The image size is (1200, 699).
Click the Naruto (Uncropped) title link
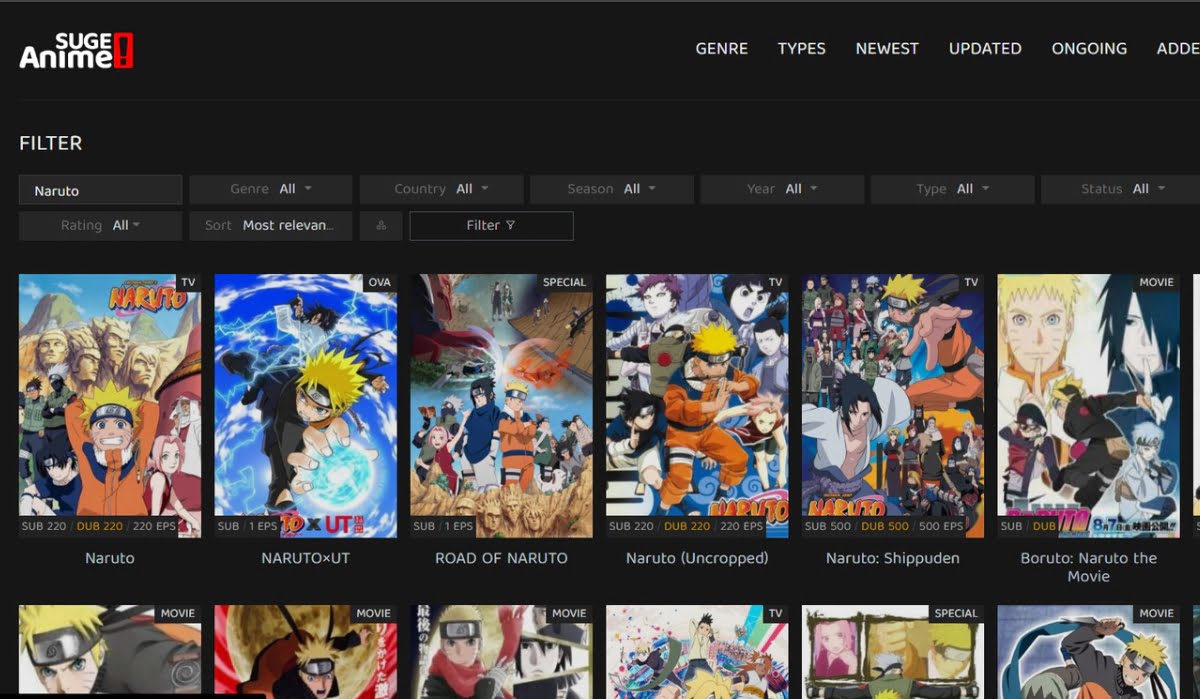[x=697, y=558]
